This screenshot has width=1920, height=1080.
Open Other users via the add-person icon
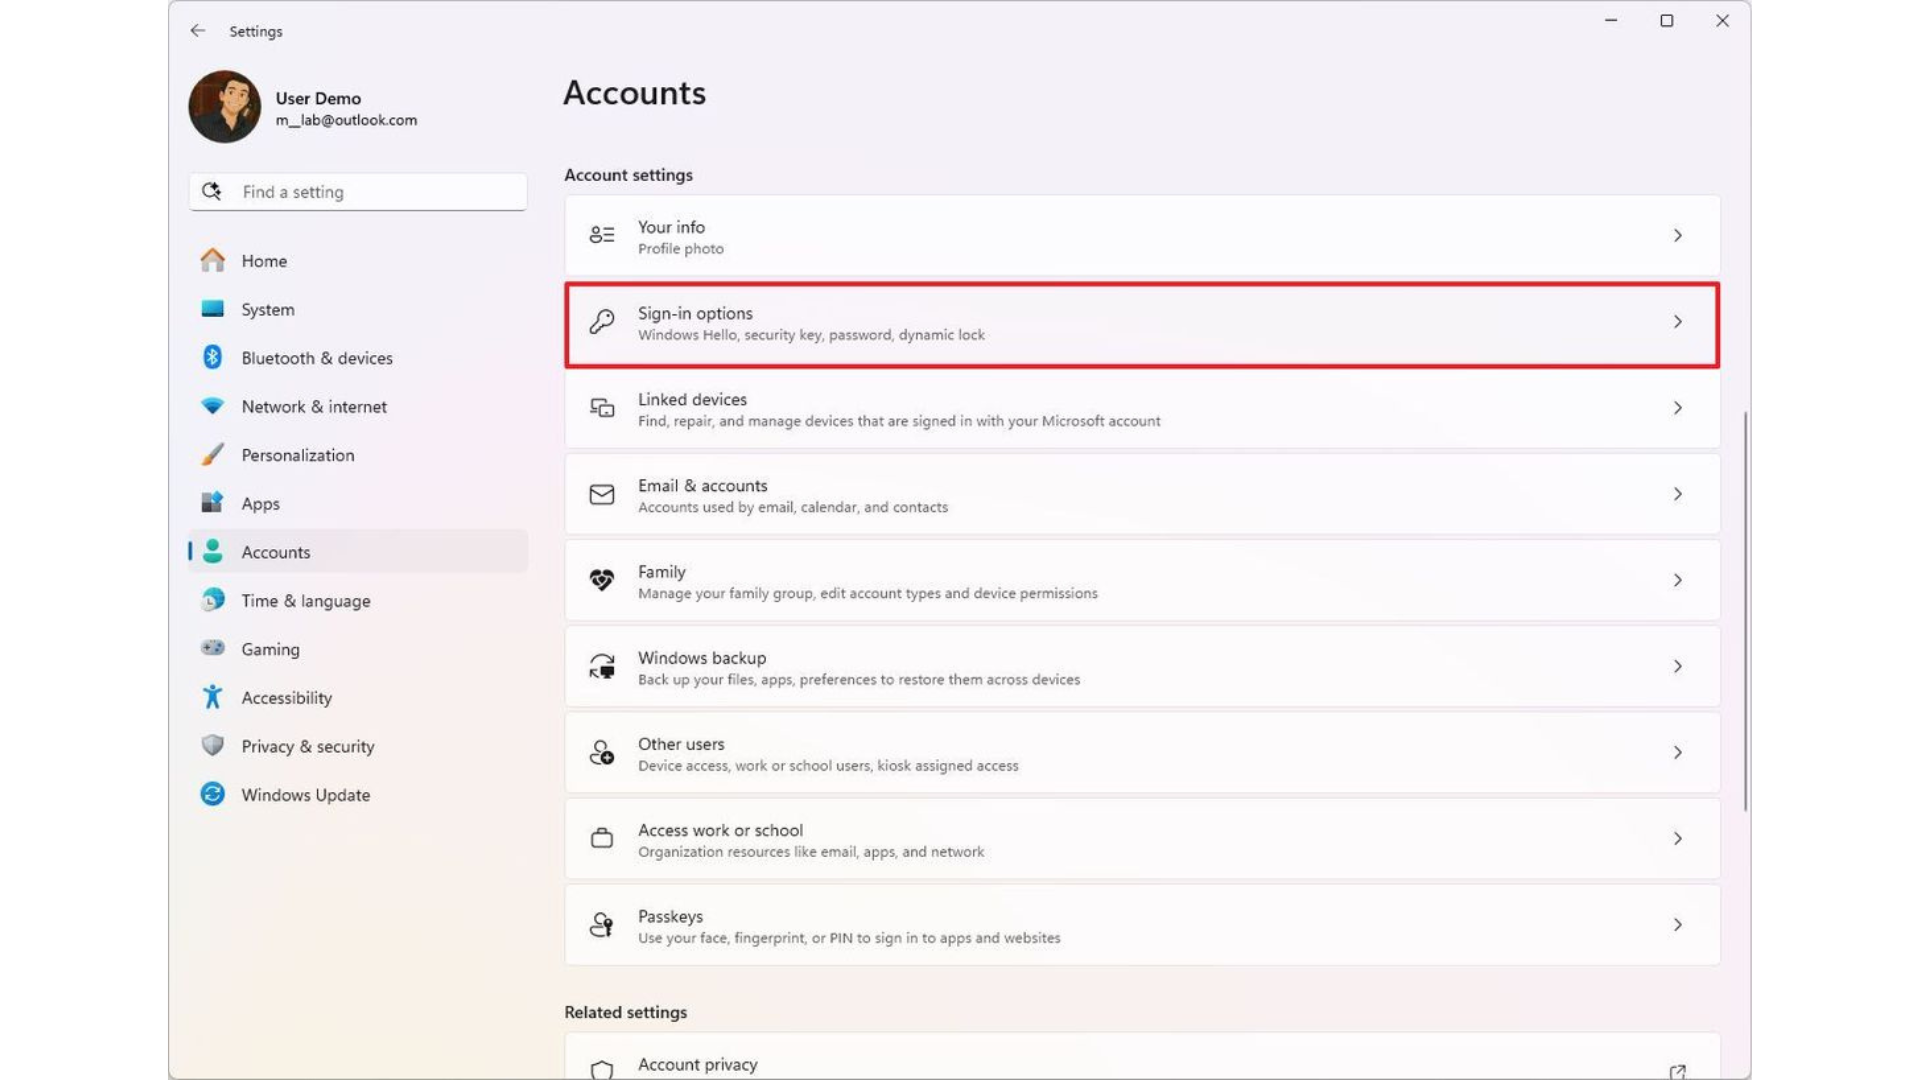pyautogui.click(x=601, y=753)
